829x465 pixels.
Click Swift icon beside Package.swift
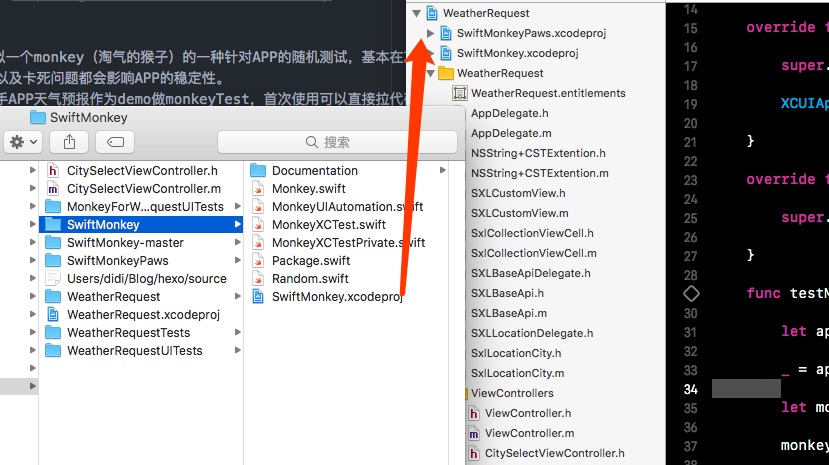point(258,261)
